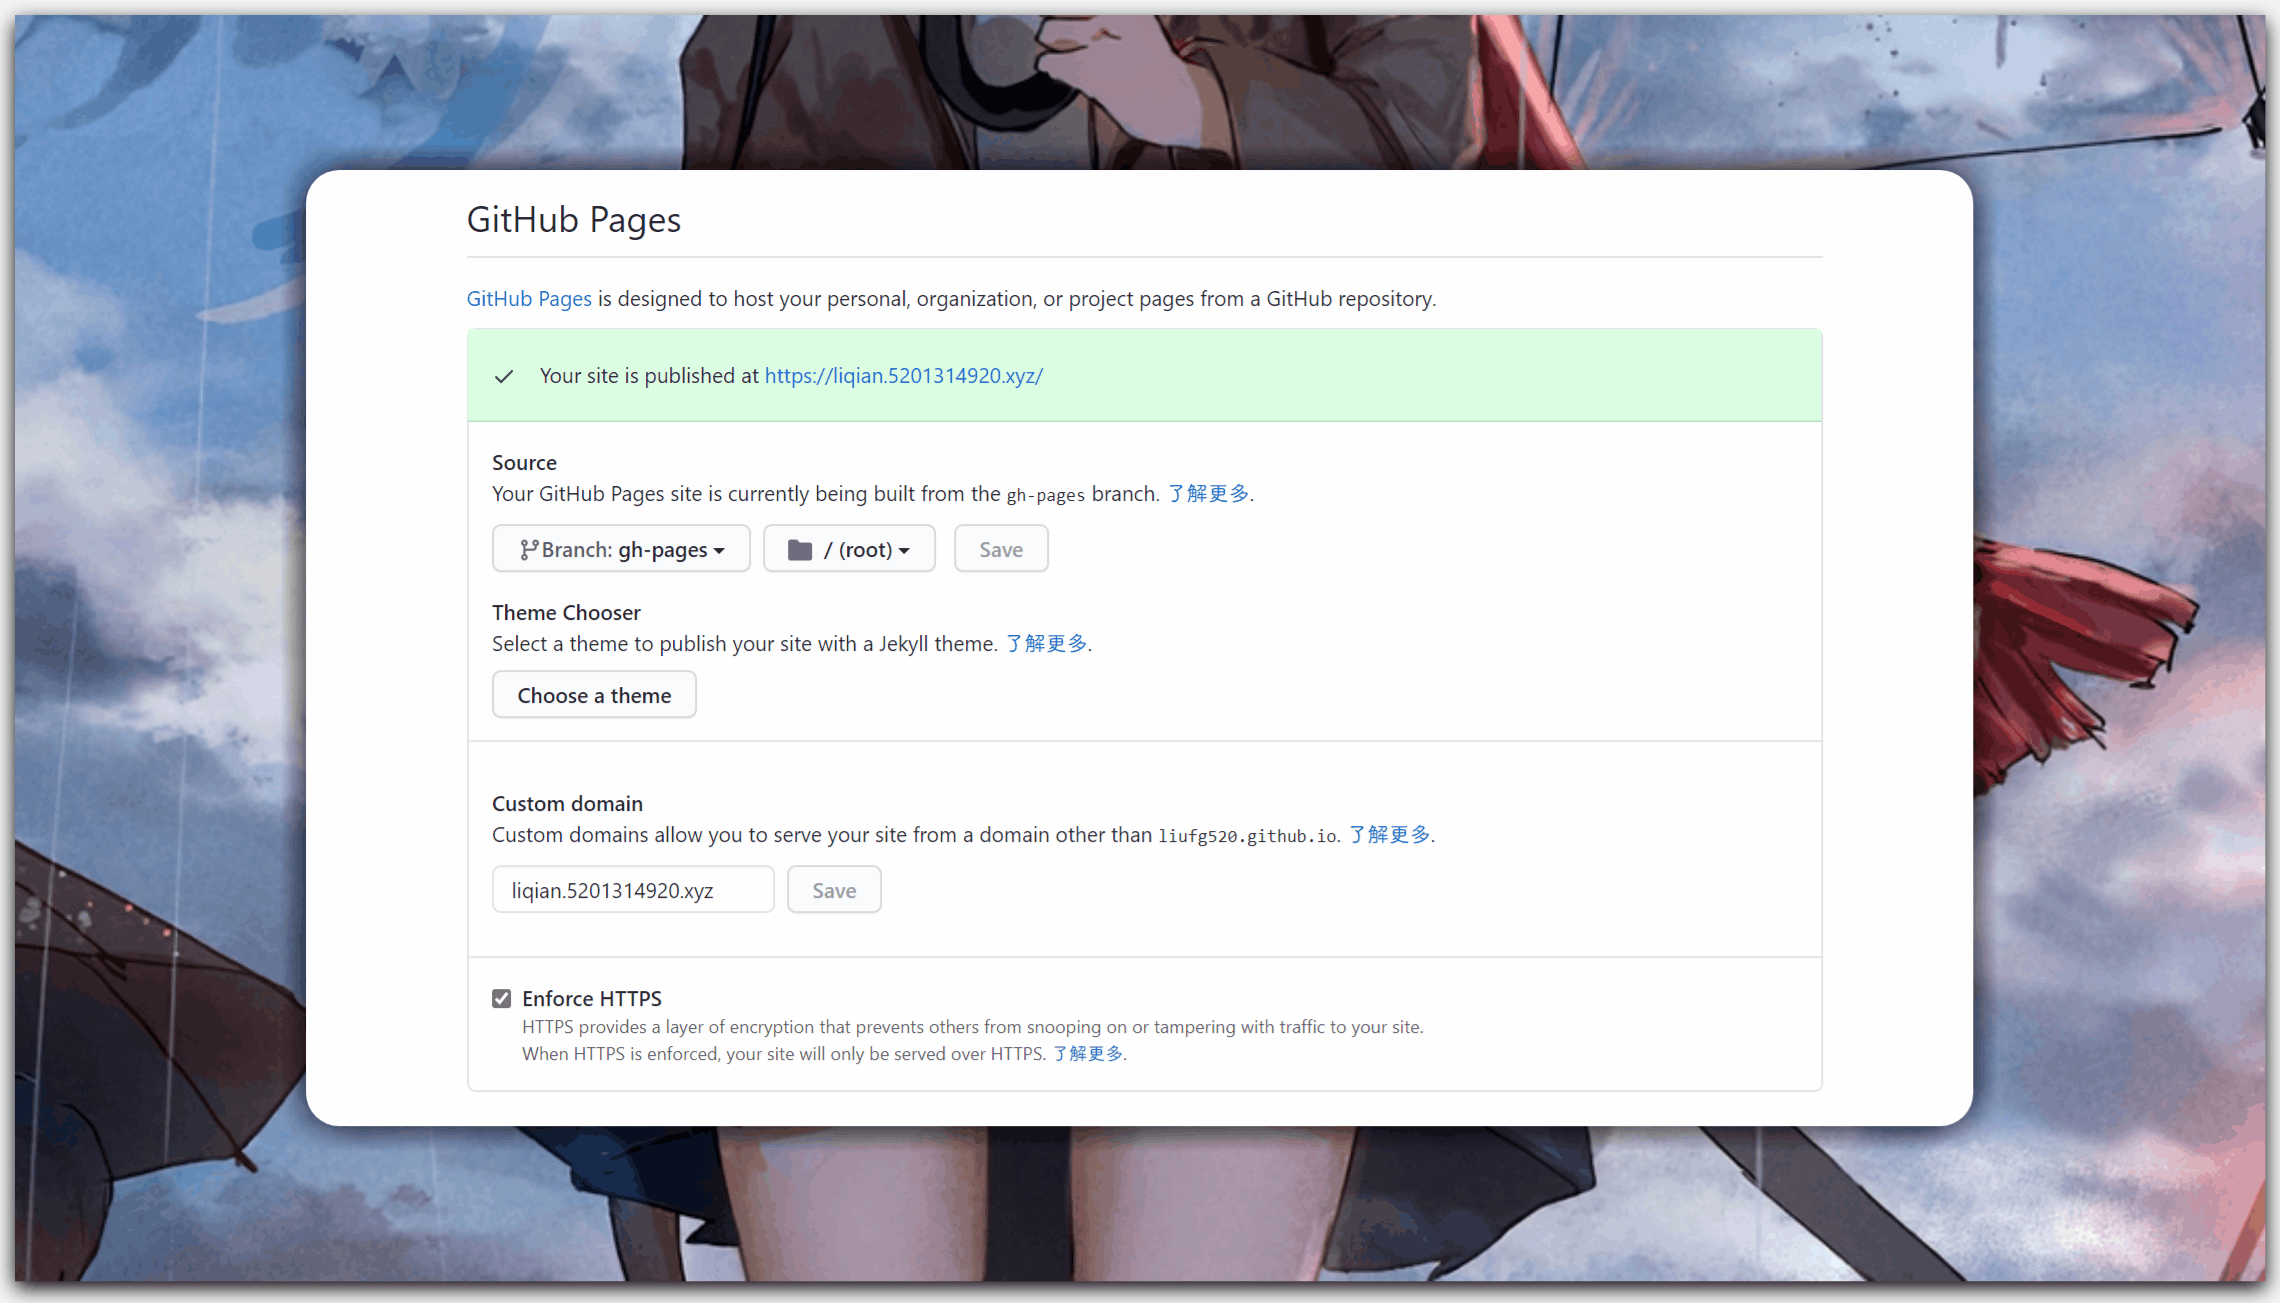Click the liufg520.github.io domain text
The height and width of the screenshot is (1303, 2280).
click(1248, 836)
